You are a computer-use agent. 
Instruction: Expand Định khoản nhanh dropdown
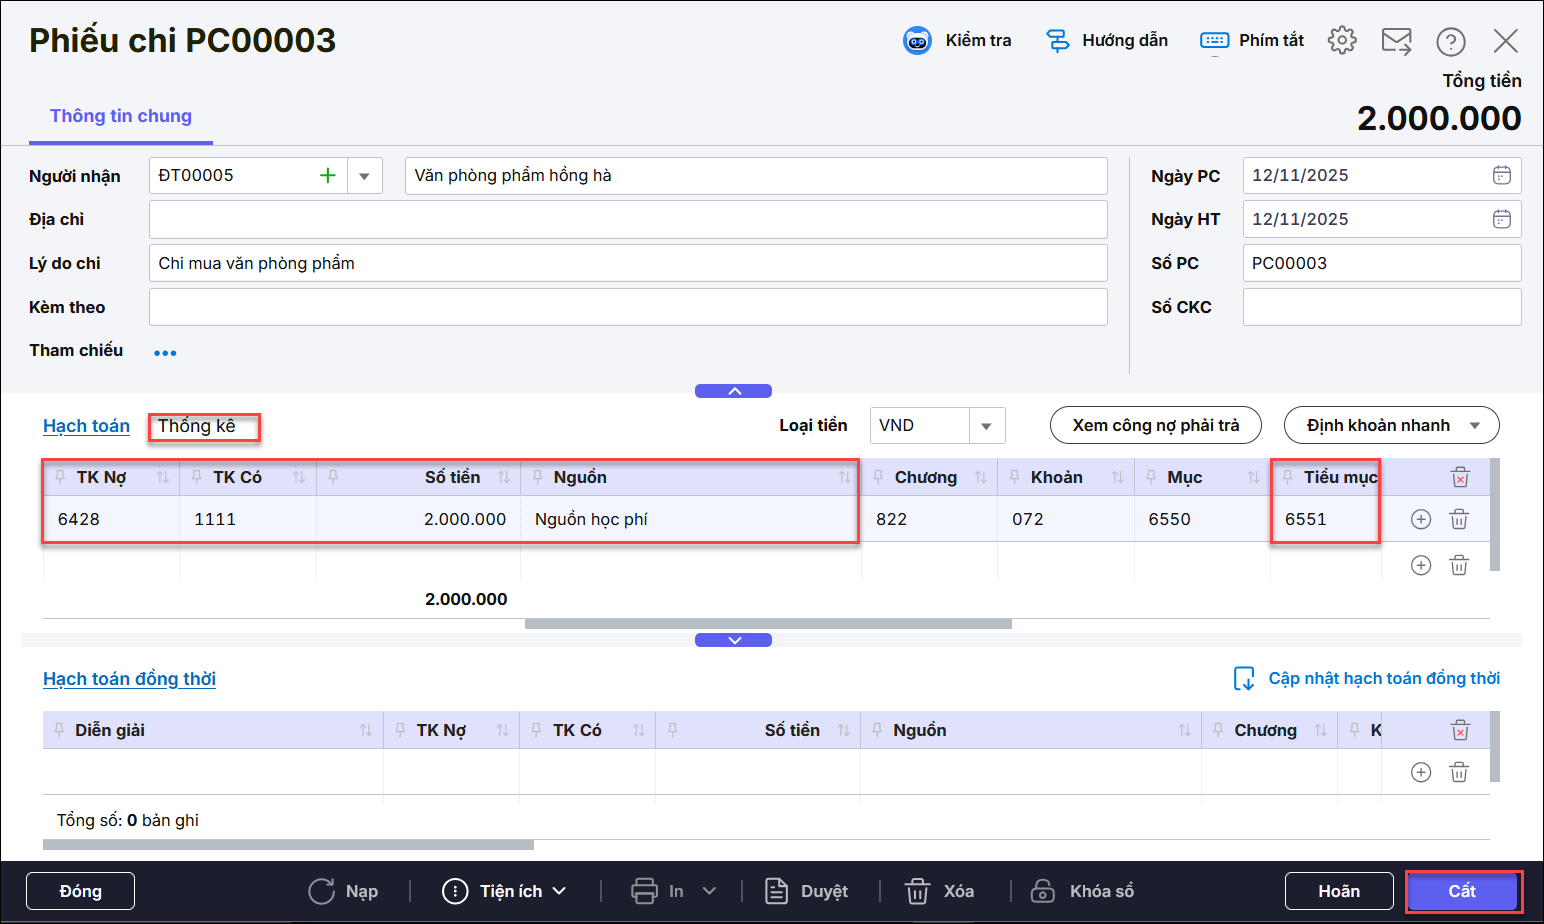1474,426
